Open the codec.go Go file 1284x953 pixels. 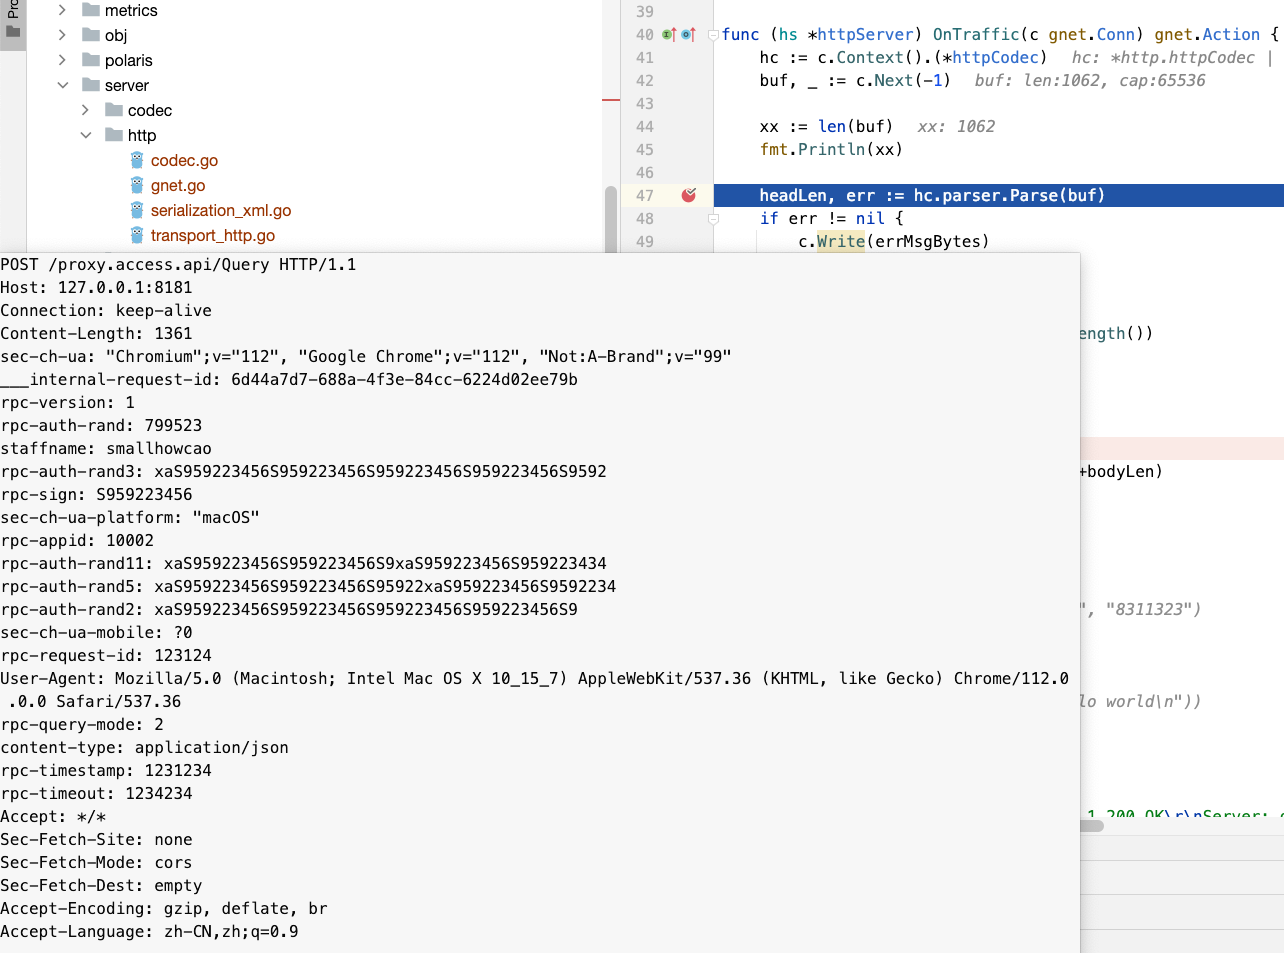click(184, 160)
